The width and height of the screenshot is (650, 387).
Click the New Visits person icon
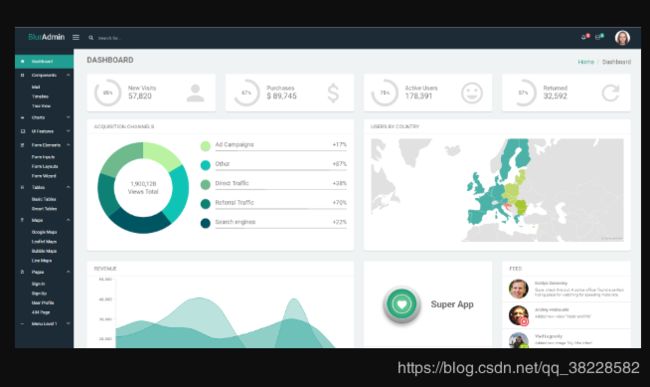tap(195, 93)
